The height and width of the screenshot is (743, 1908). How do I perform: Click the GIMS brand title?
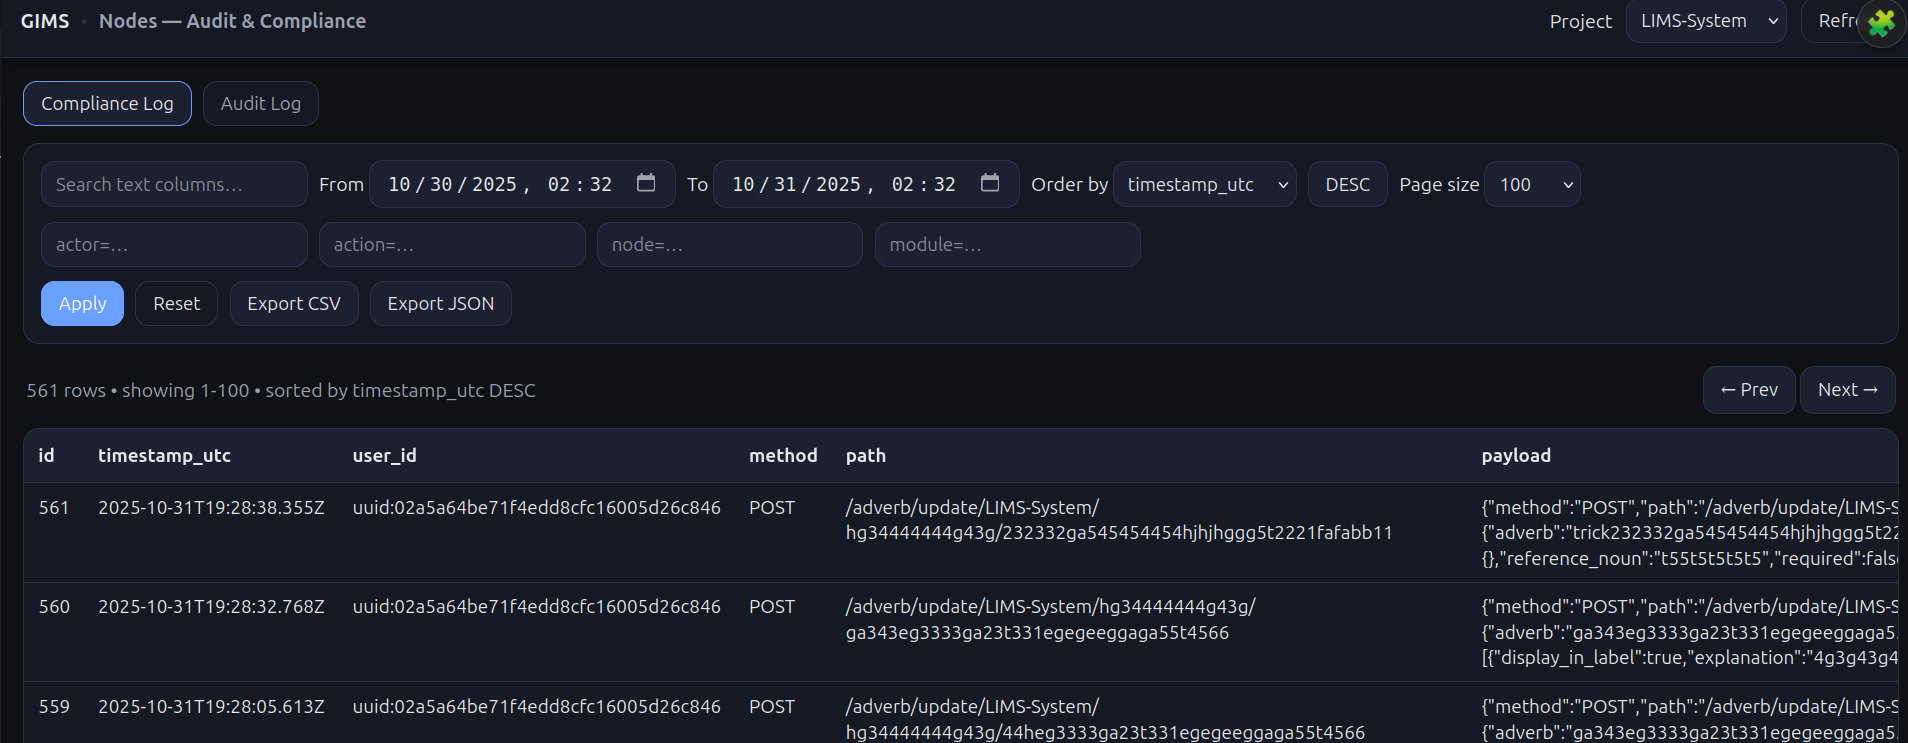45,21
